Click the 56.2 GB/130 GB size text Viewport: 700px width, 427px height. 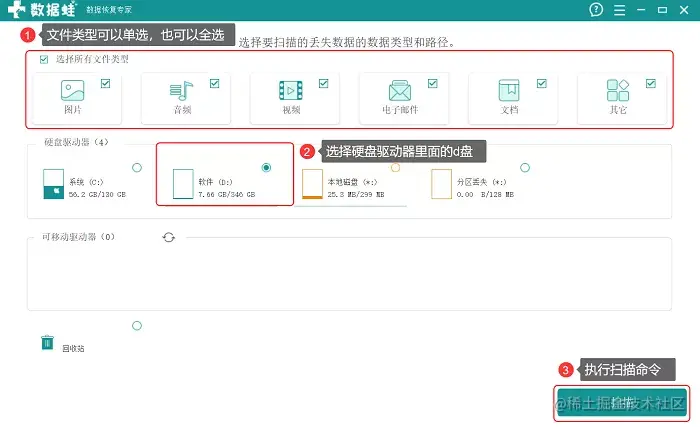click(x=97, y=195)
